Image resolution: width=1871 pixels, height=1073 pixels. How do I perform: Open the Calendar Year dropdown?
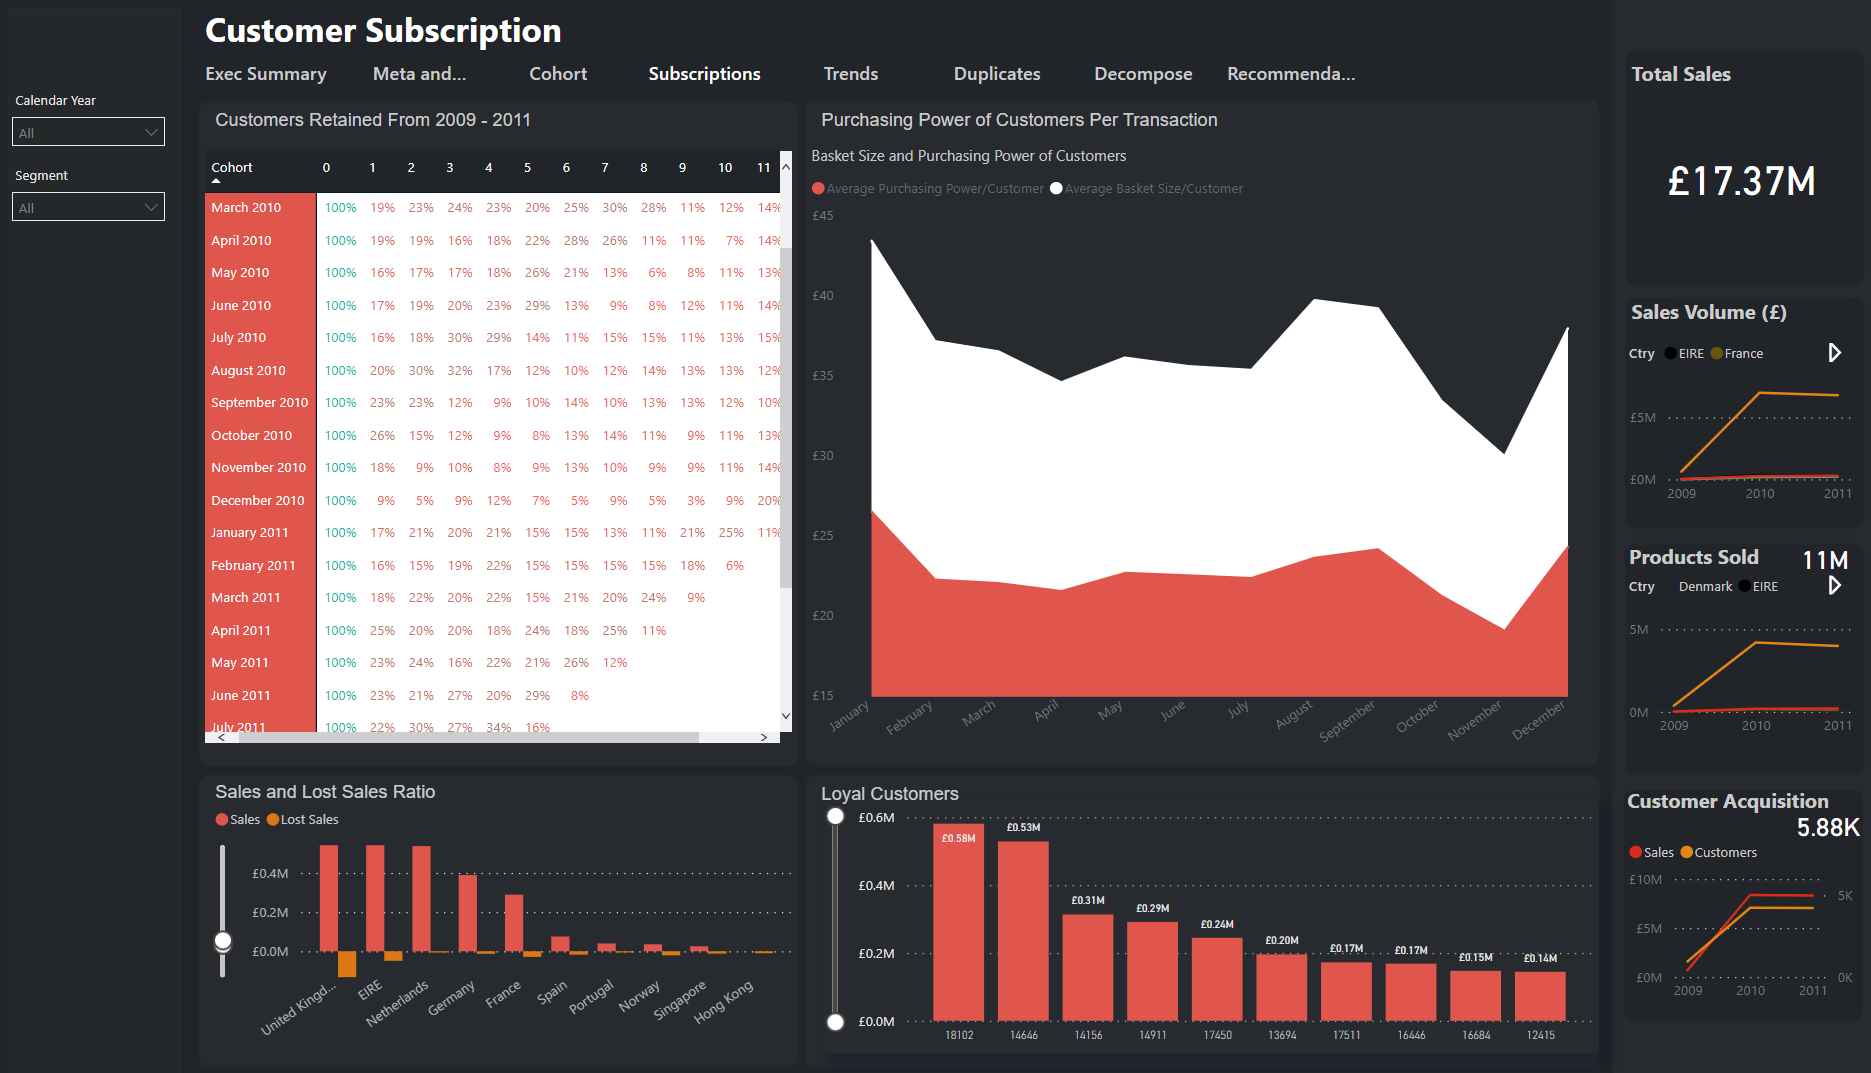pyautogui.click(x=88, y=132)
